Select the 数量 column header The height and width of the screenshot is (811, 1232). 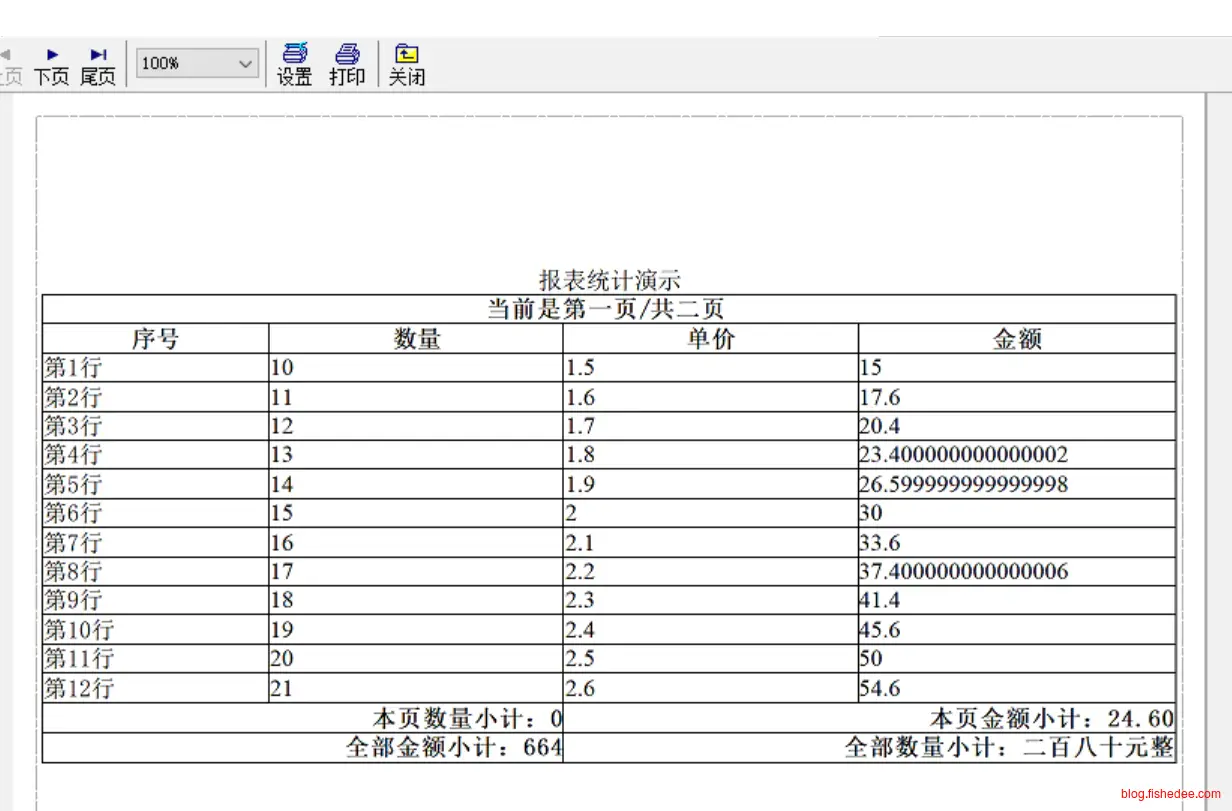pos(416,339)
